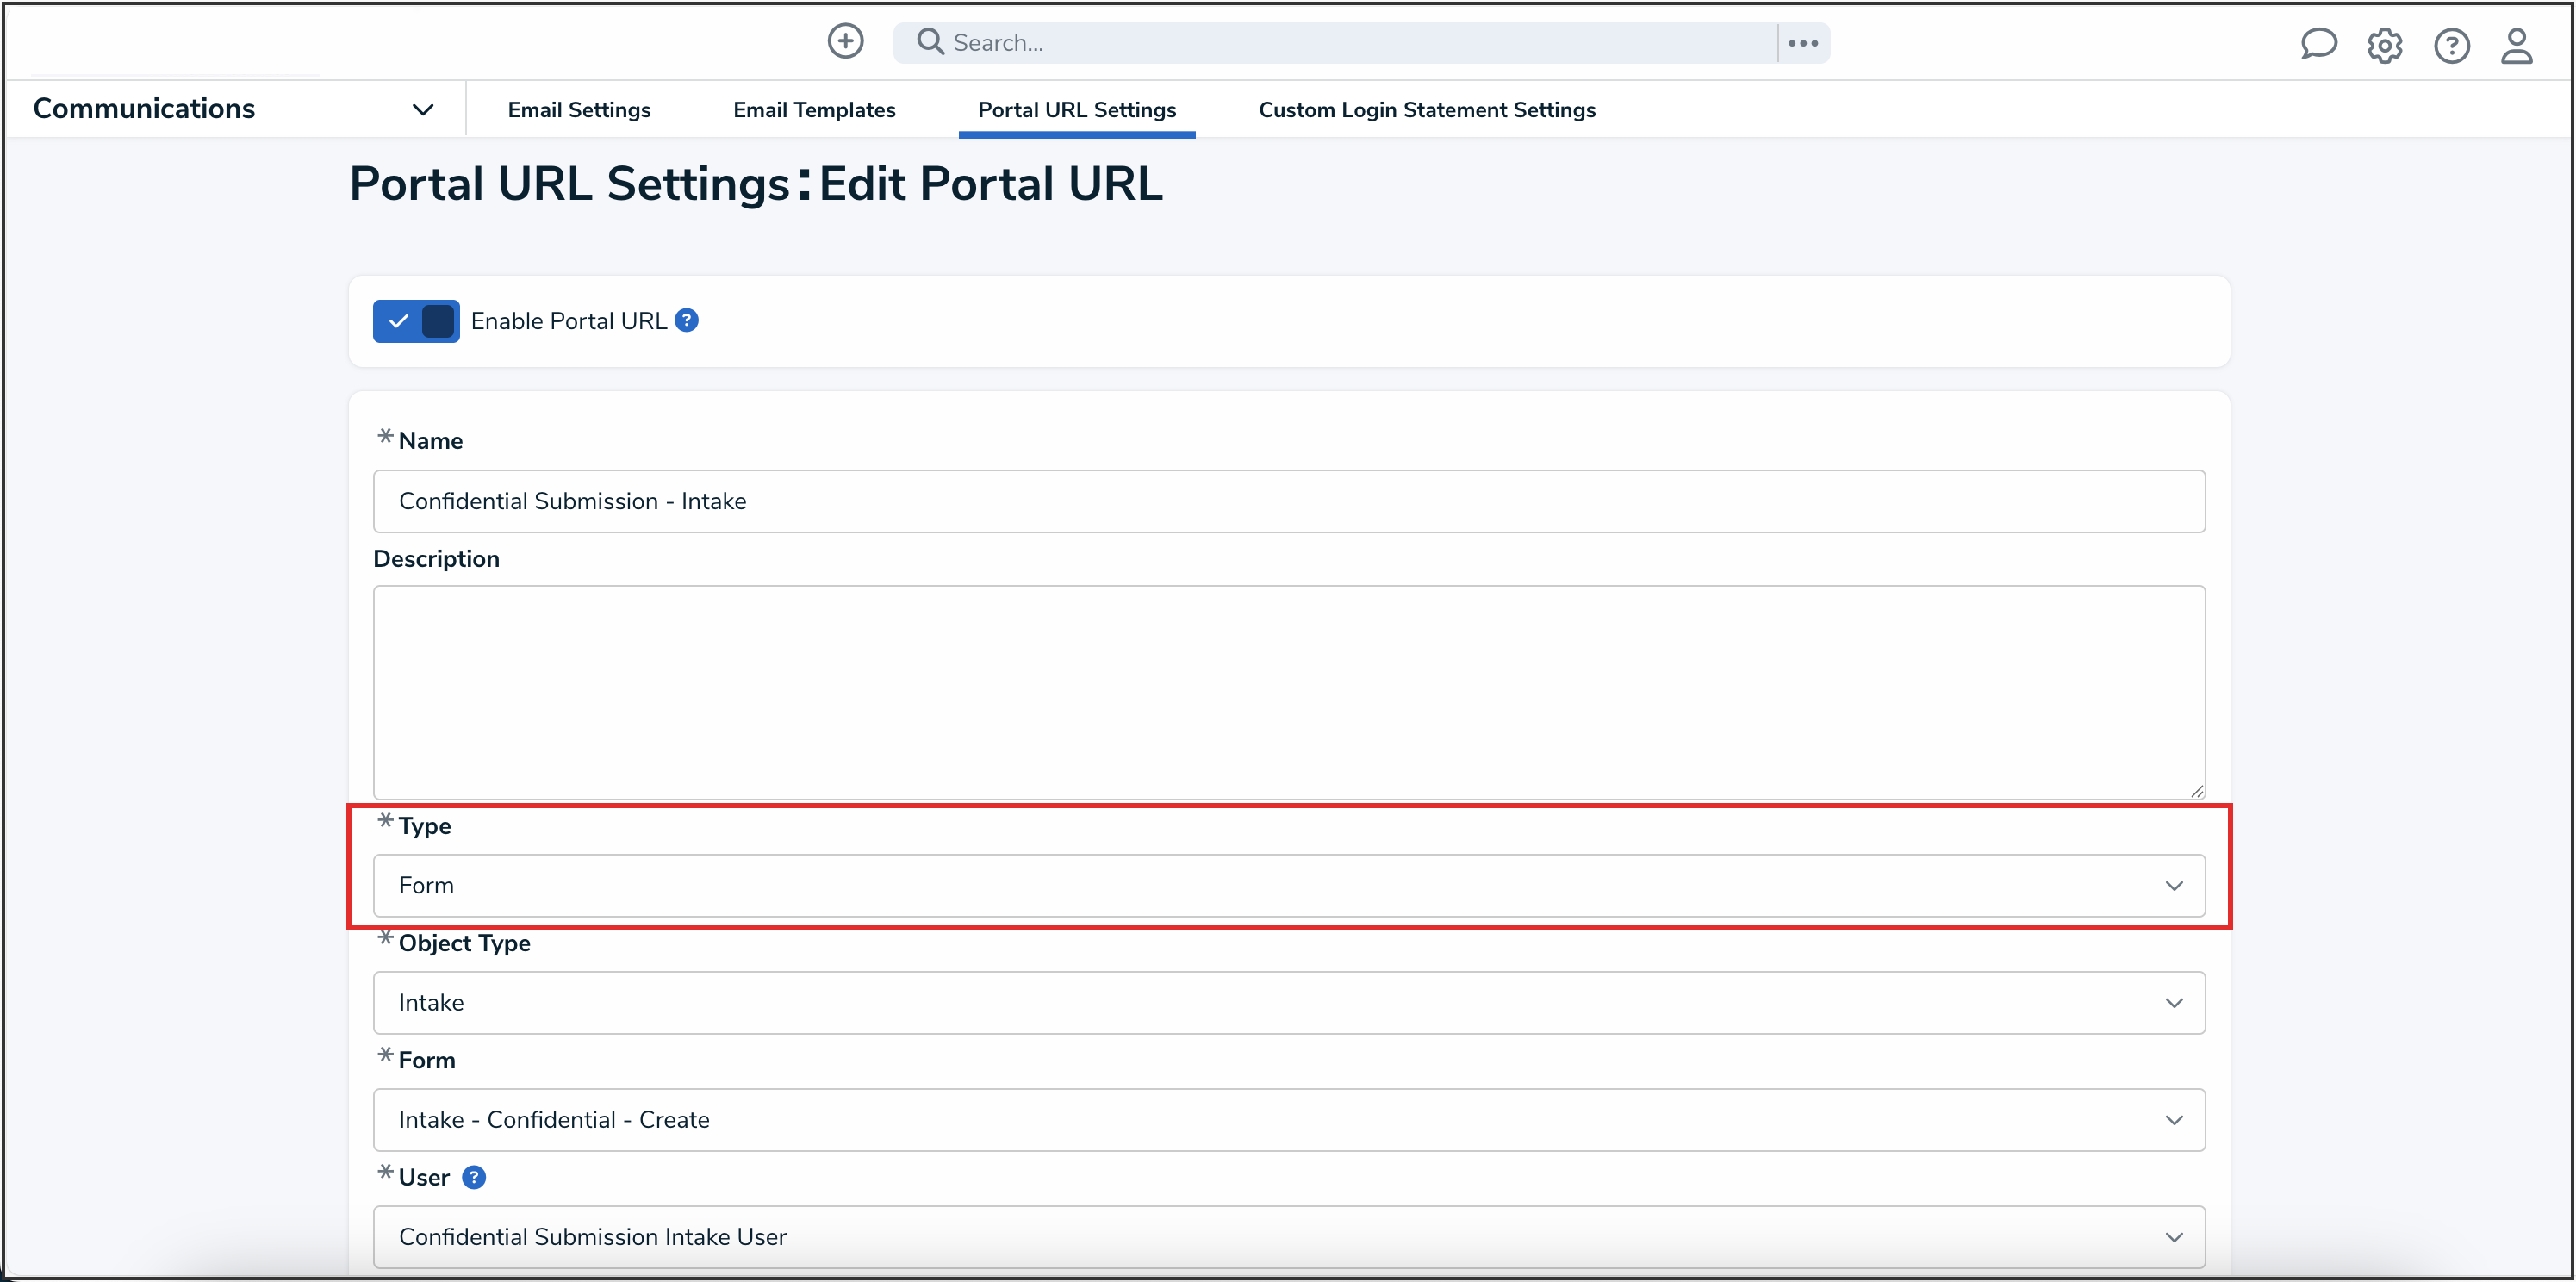Click into the Name text field
Viewport: 2576px width, 1282px height.
pos(1288,501)
